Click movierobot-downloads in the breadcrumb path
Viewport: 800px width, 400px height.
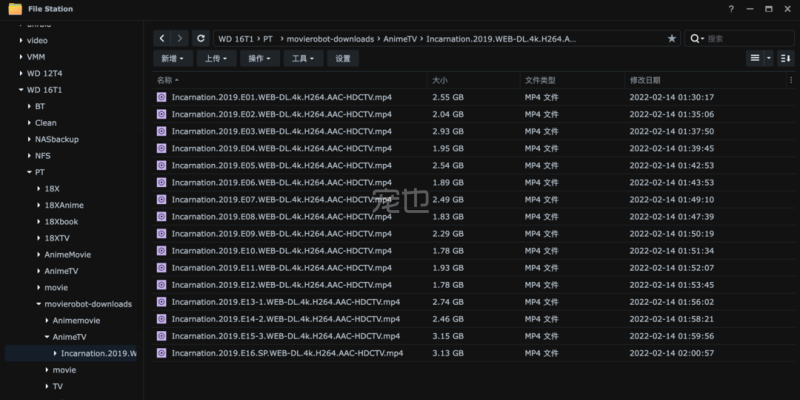point(331,38)
